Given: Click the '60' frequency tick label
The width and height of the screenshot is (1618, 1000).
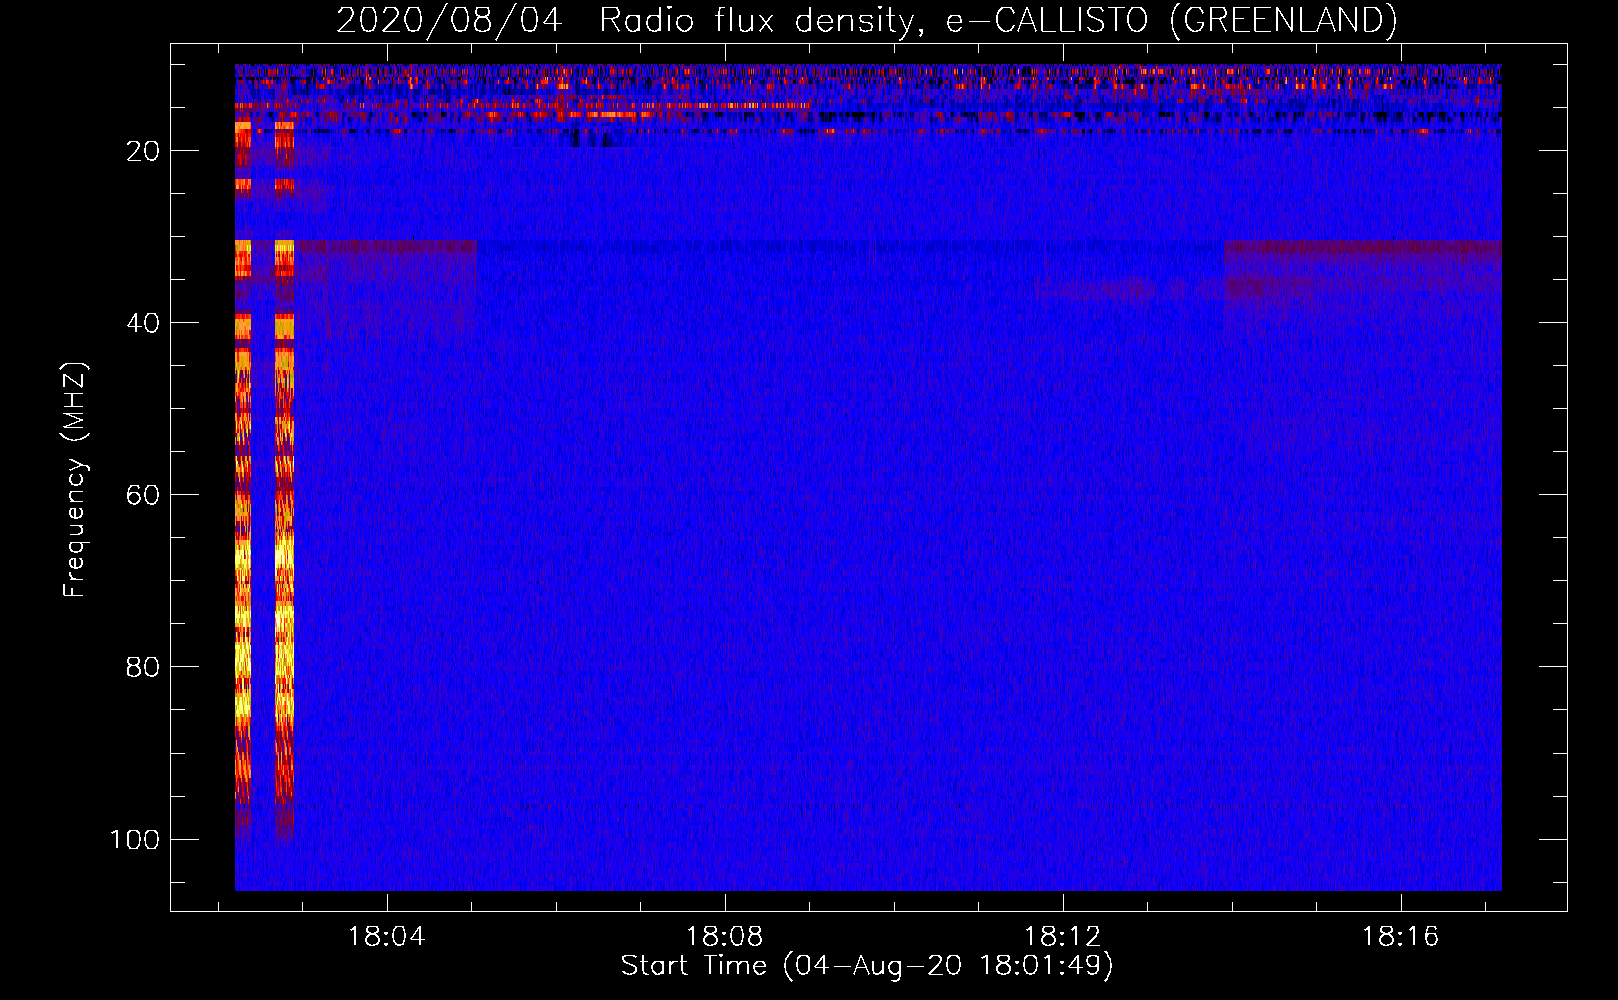Looking at the screenshot, I should (x=143, y=495).
